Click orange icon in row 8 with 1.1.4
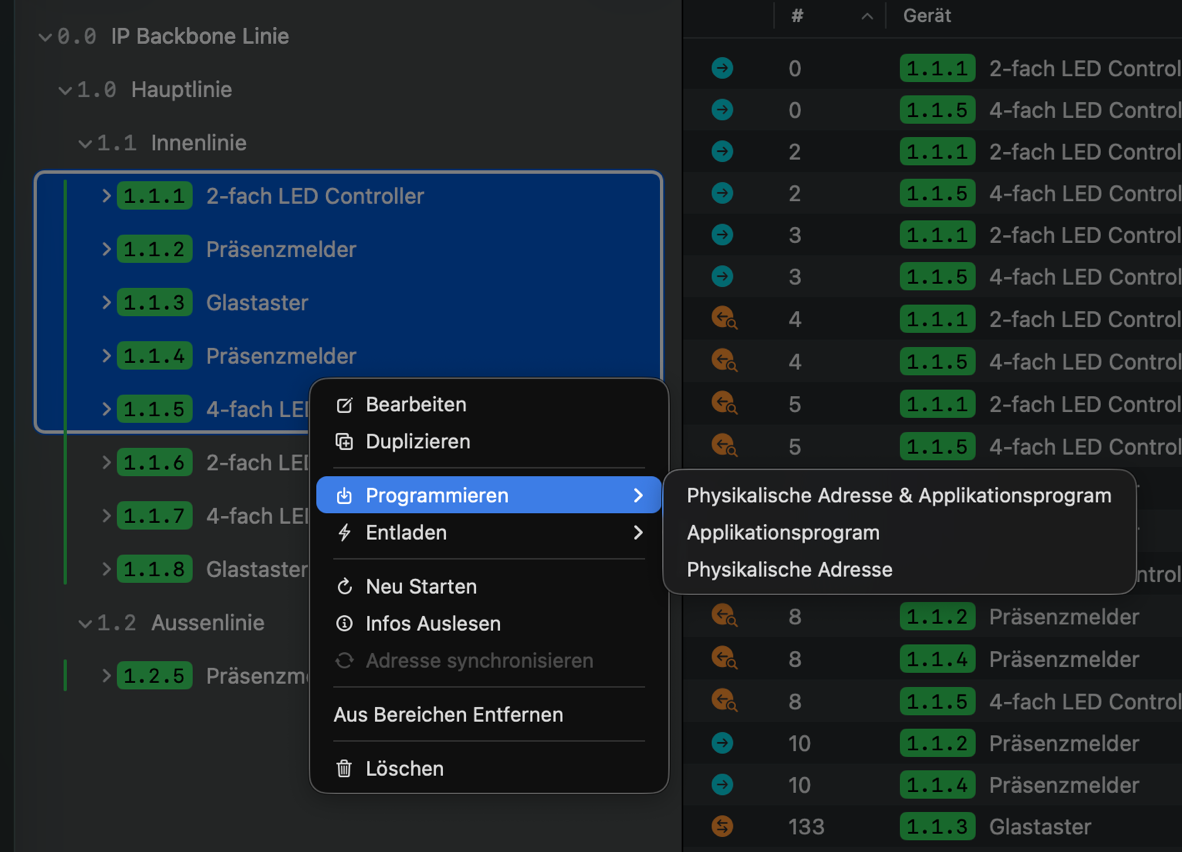The height and width of the screenshot is (852, 1182). coord(724,659)
